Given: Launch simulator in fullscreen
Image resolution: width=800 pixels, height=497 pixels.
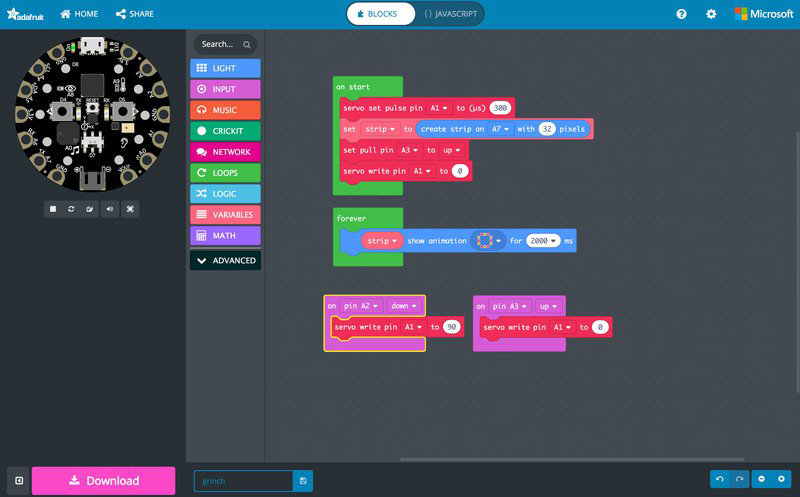Looking at the screenshot, I should pos(130,208).
